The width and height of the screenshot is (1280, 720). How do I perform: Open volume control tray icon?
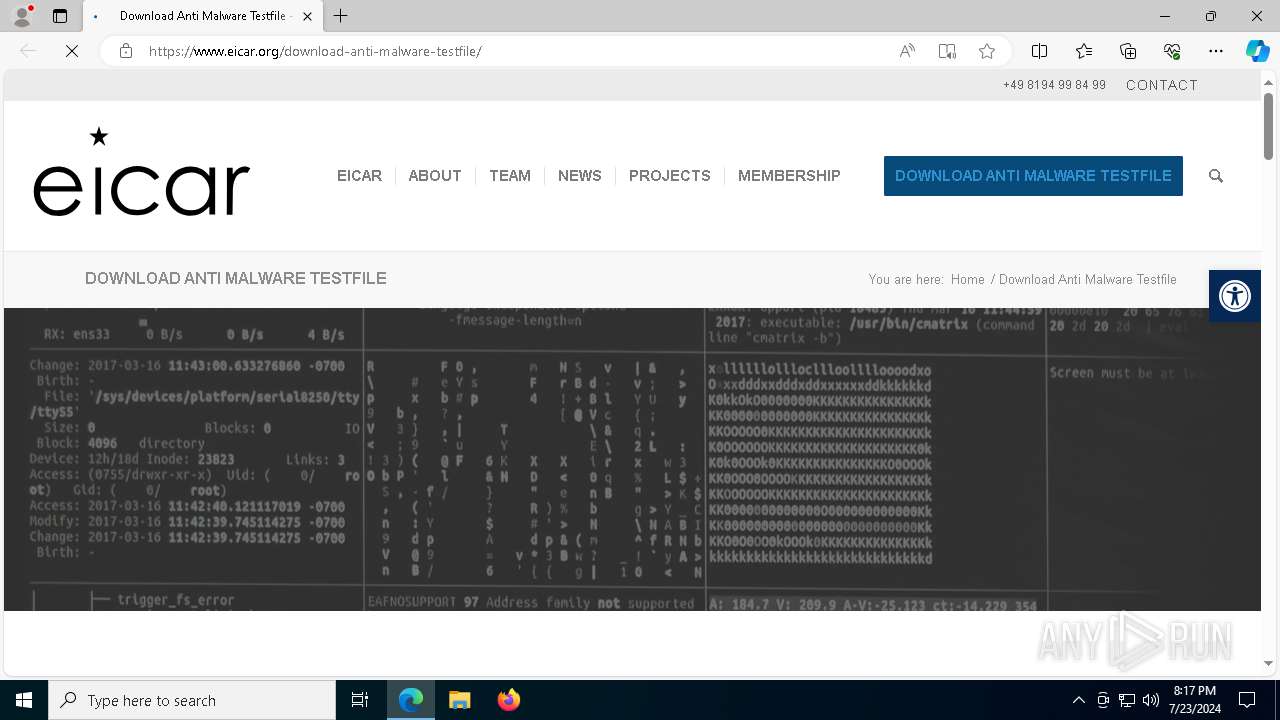tap(1151, 700)
